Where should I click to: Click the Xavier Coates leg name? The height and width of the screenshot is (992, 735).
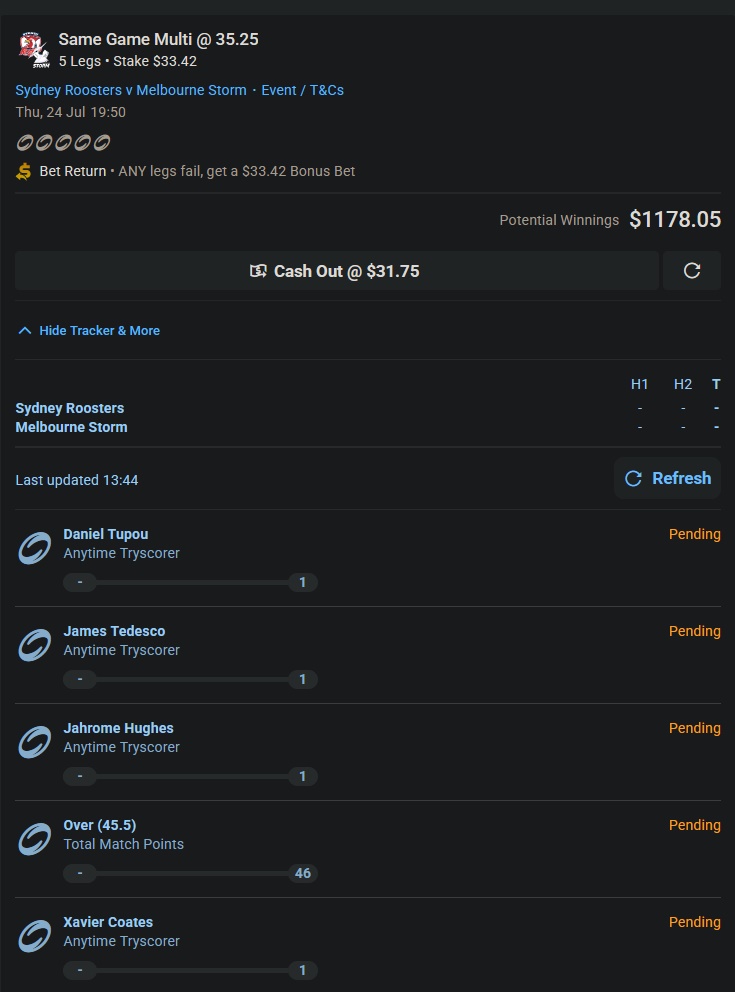pyautogui.click(x=108, y=922)
